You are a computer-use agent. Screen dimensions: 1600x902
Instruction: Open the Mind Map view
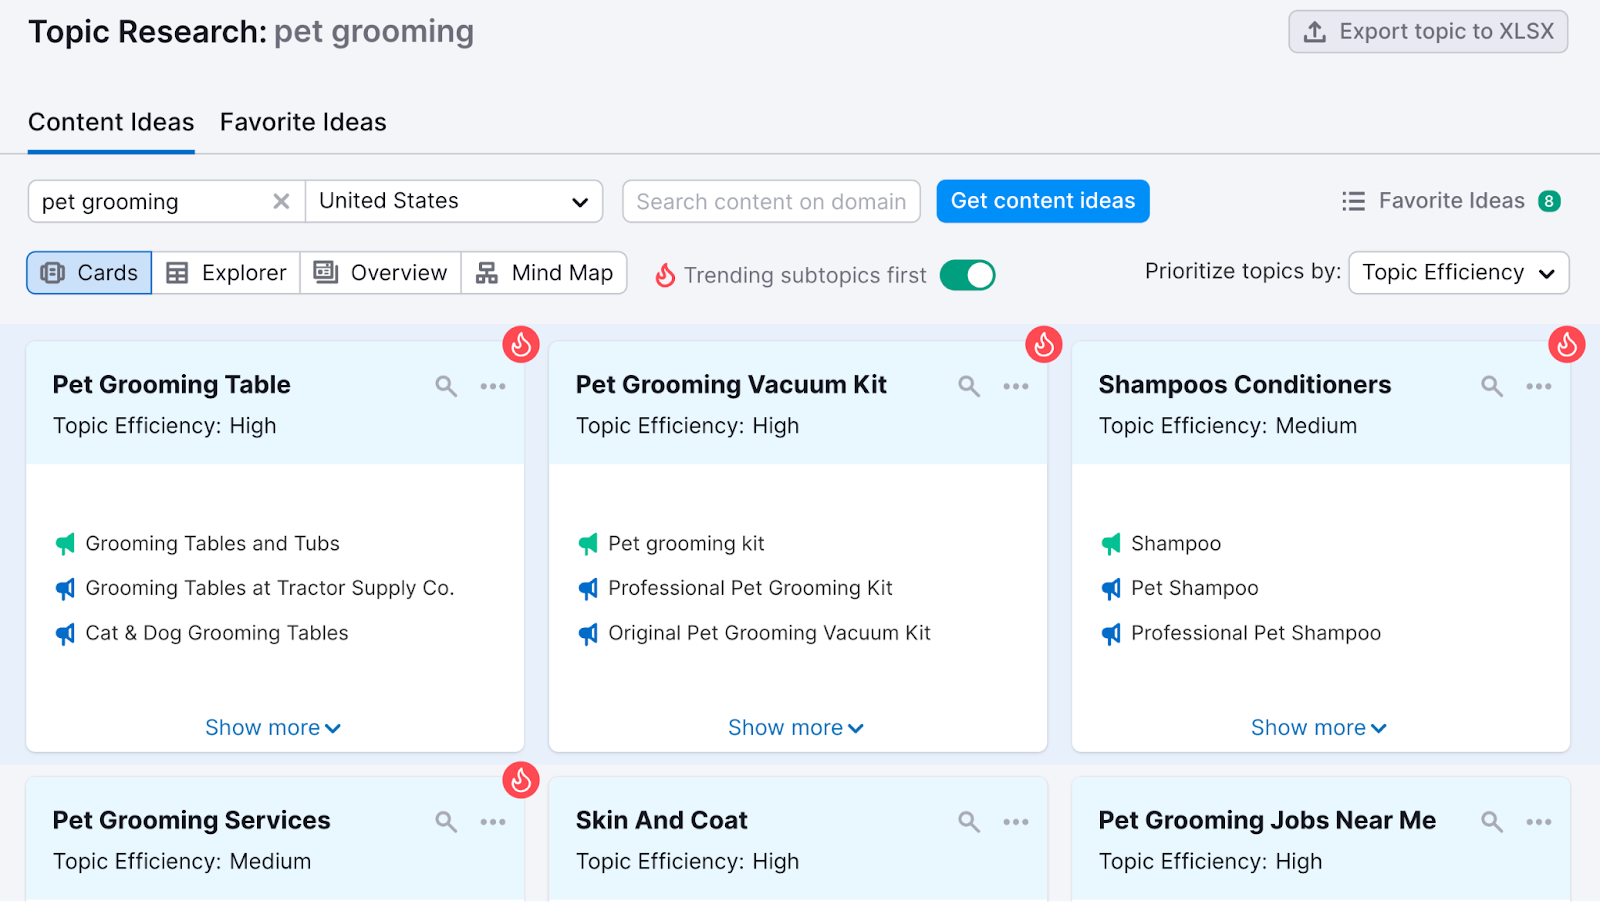pos(544,272)
